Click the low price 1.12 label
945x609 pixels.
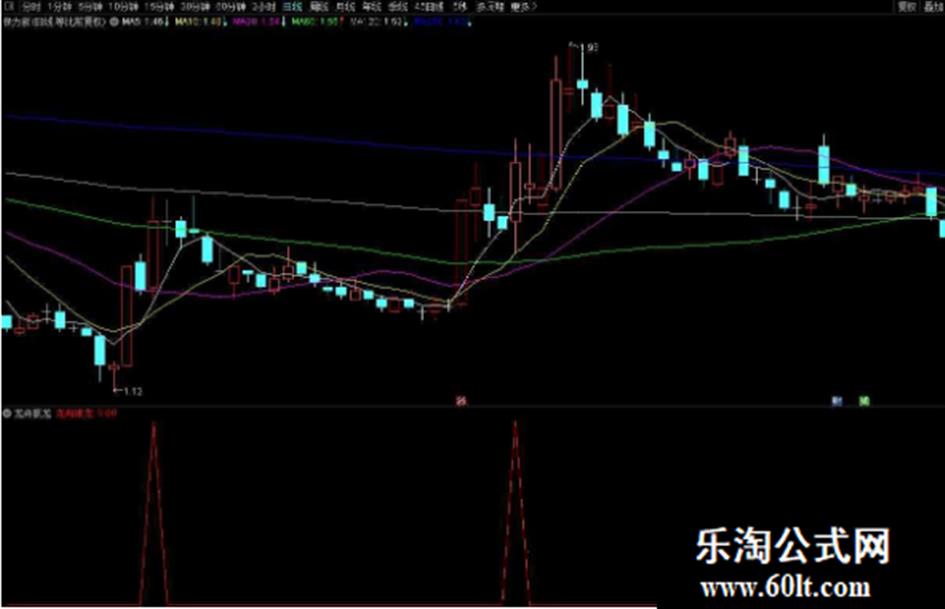[133, 391]
